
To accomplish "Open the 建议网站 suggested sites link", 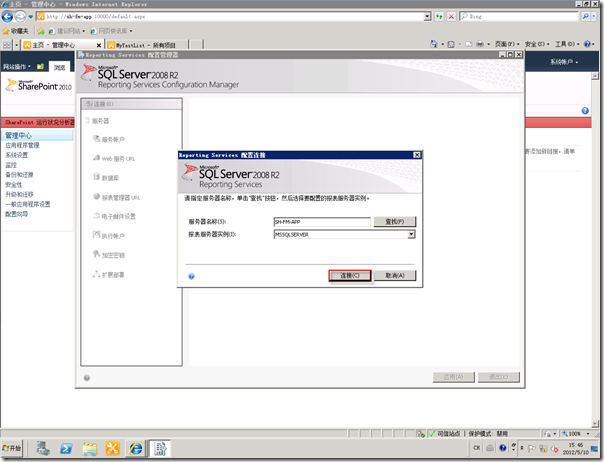I will (67, 31).
